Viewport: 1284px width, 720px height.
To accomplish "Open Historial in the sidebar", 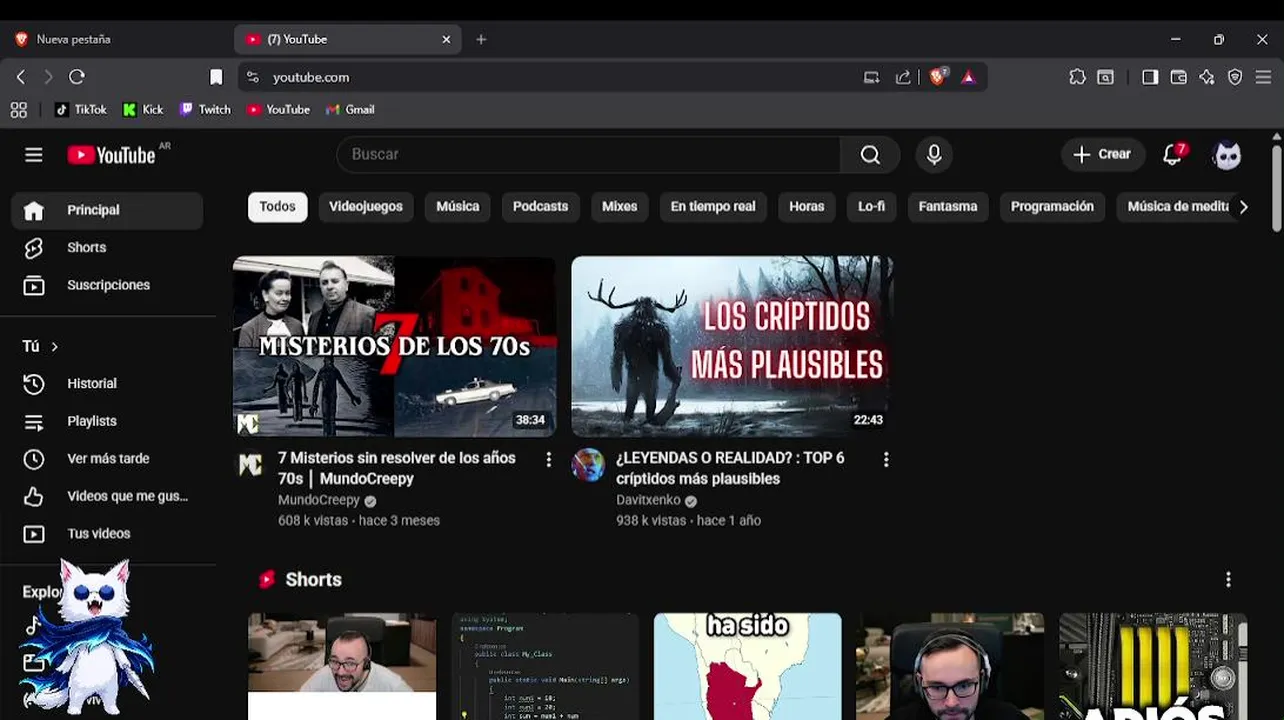I will point(107,384).
